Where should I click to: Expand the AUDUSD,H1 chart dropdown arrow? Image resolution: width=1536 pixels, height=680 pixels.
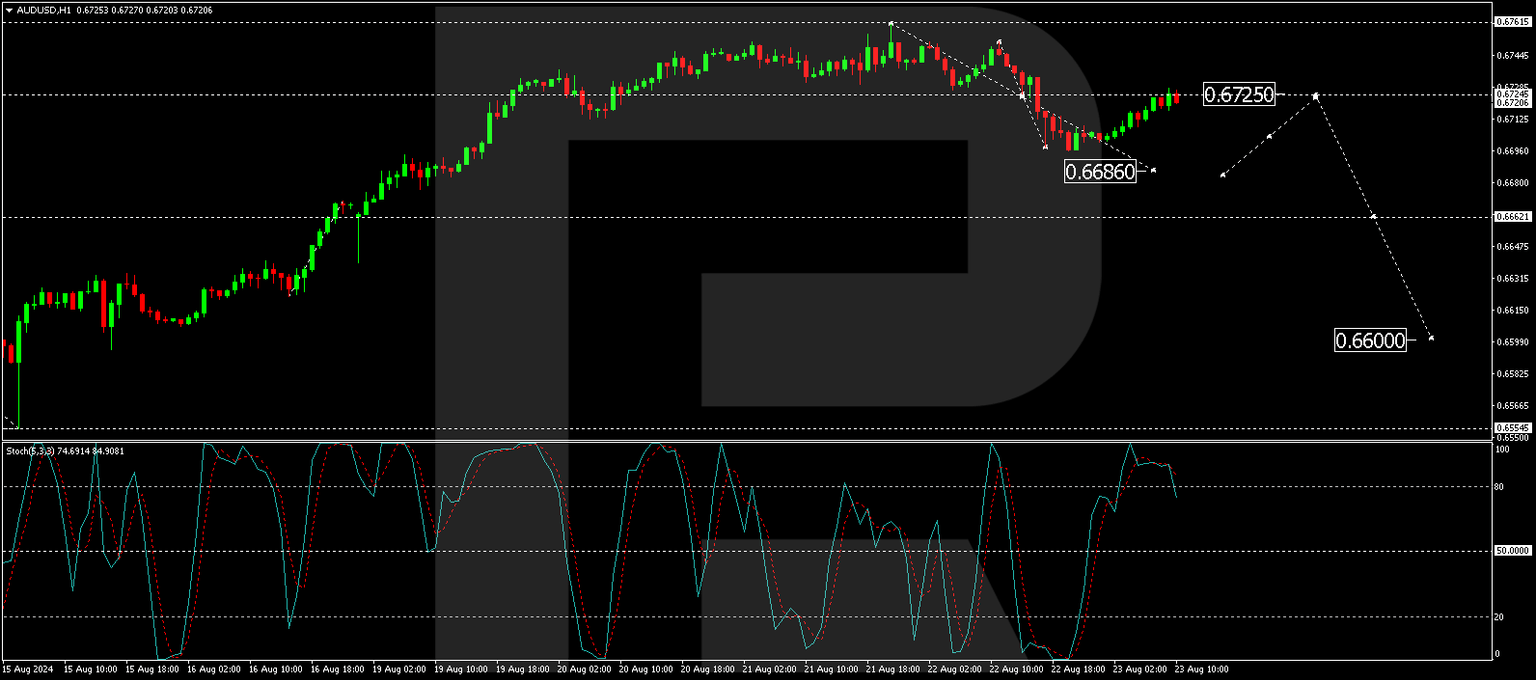pyautogui.click(x=9, y=10)
